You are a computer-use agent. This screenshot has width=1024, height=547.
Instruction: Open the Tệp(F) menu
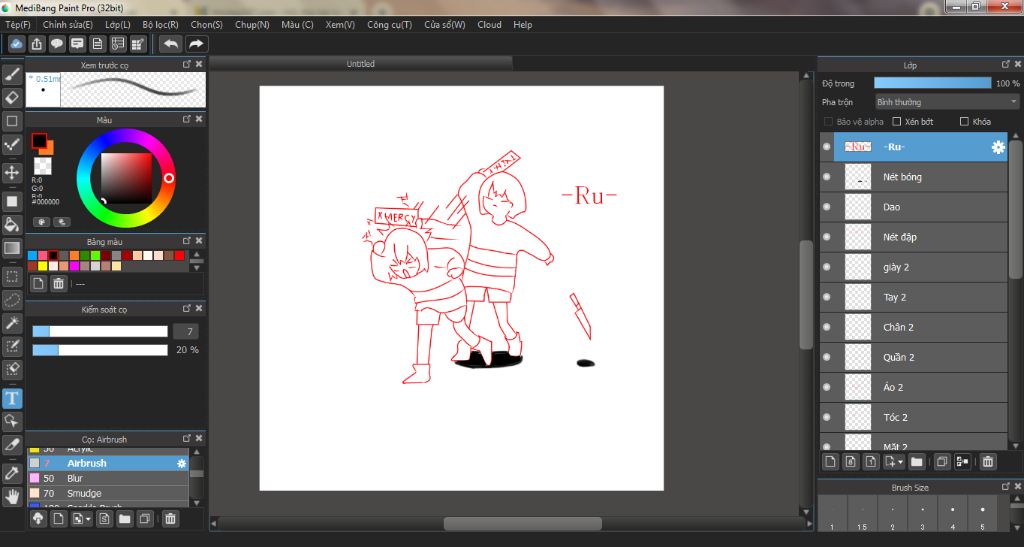pyautogui.click(x=18, y=24)
